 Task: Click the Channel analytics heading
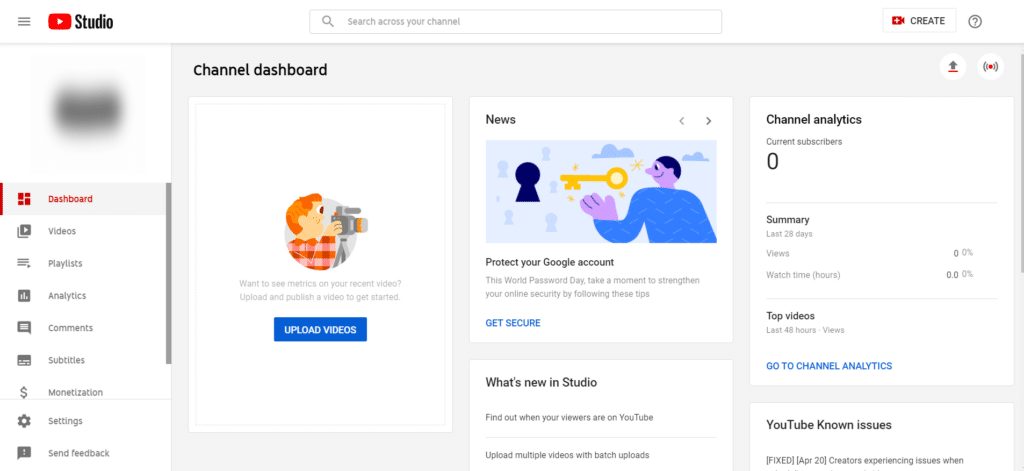(814, 120)
